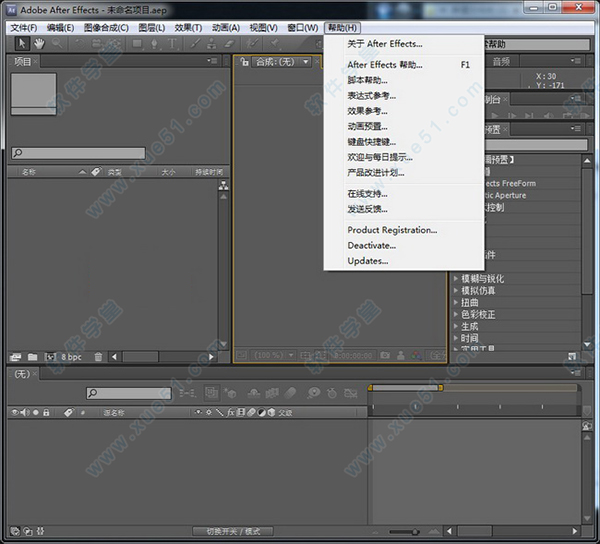Open the 图层(L) menu
The image size is (600, 544).
click(x=152, y=28)
